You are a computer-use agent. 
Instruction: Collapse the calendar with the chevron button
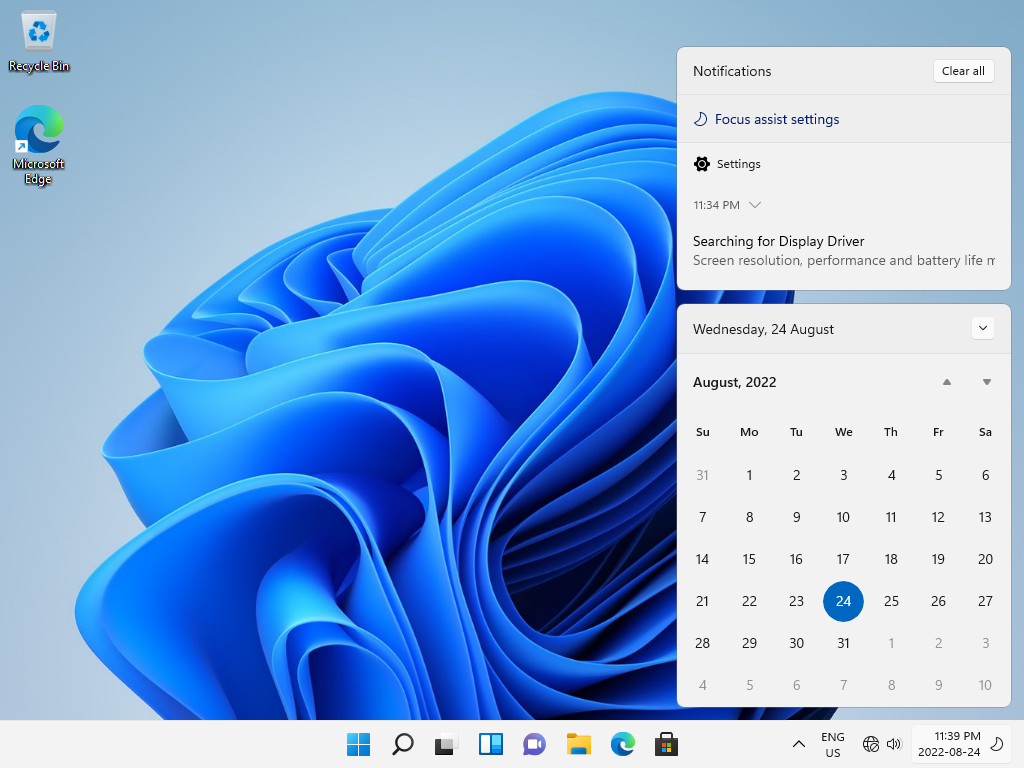983,328
